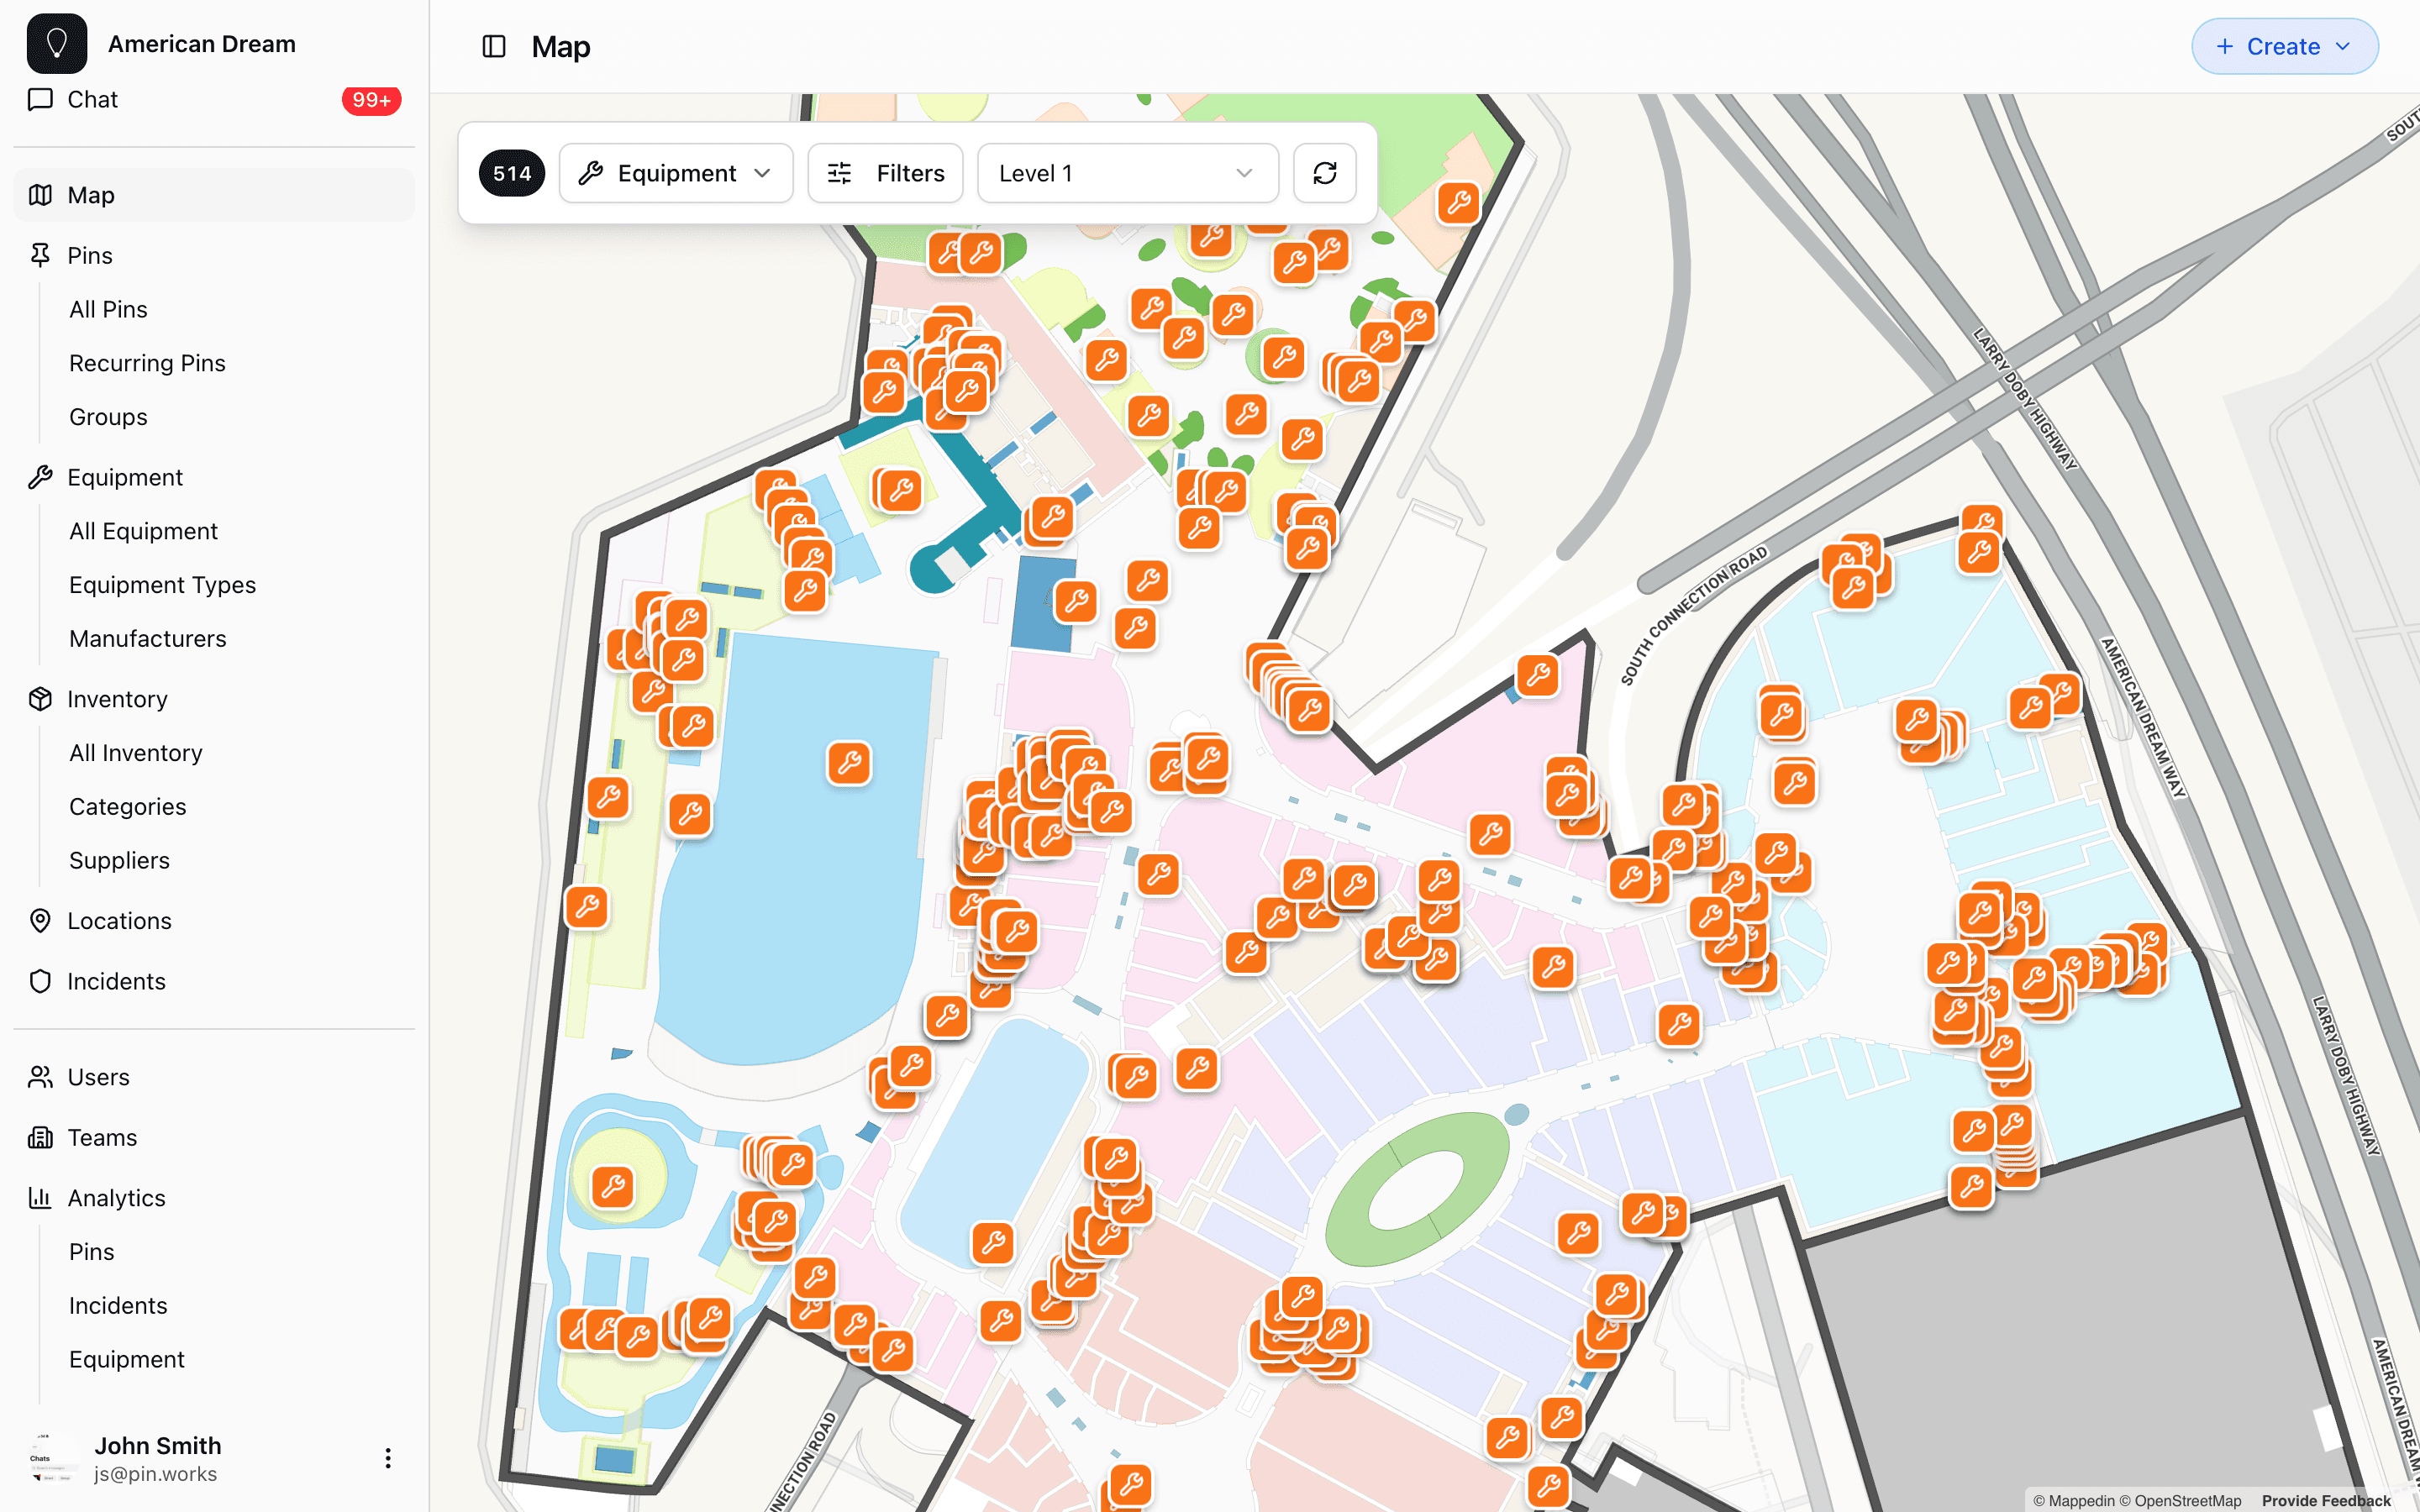The width and height of the screenshot is (2420, 1512).
Task: Open the Inventory box icon
Action: (x=40, y=698)
